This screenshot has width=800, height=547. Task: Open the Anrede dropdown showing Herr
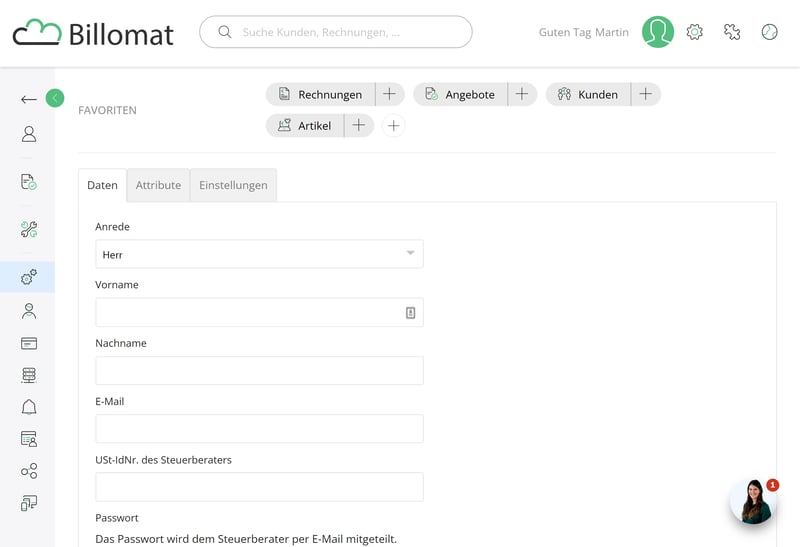(x=259, y=254)
